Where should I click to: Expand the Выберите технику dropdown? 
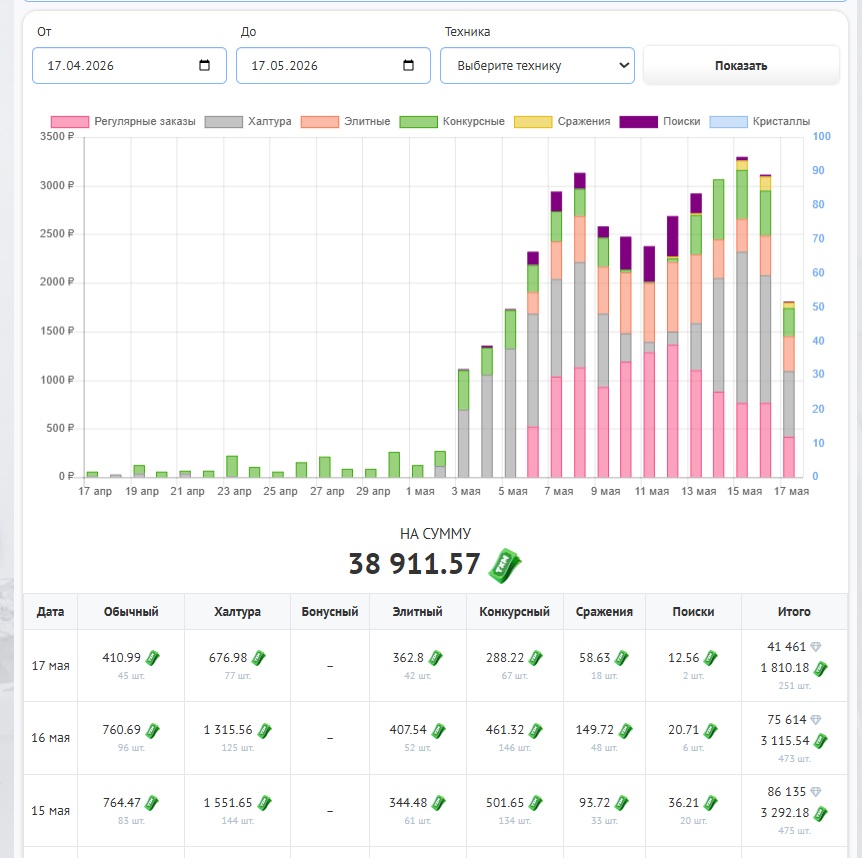537,65
